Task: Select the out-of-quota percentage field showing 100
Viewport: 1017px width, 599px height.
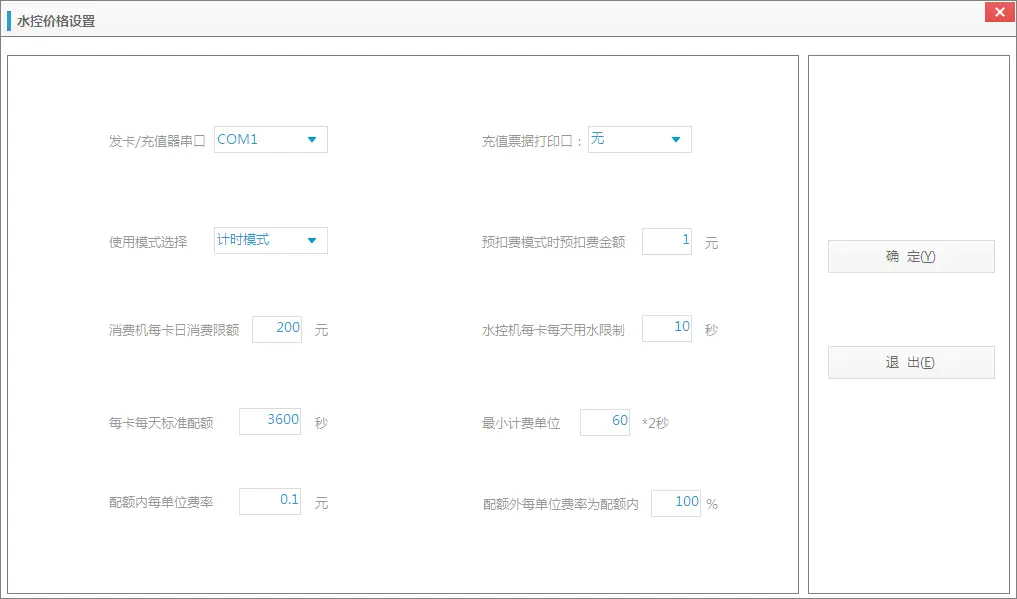Action: coord(676,502)
